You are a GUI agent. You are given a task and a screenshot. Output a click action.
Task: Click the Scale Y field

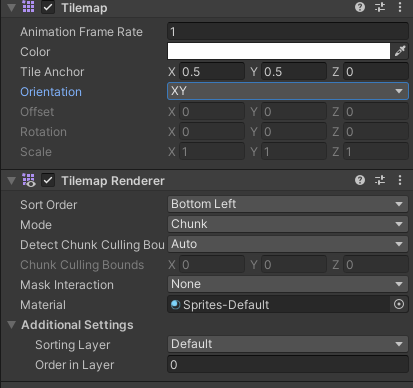[x=294, y=151]
